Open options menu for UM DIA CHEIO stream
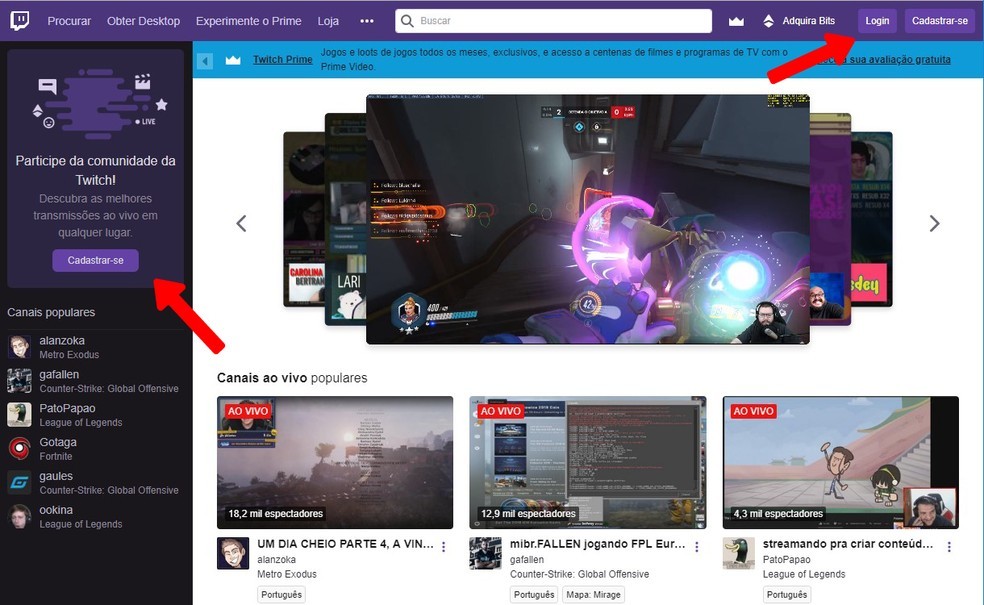 point(444,547)
